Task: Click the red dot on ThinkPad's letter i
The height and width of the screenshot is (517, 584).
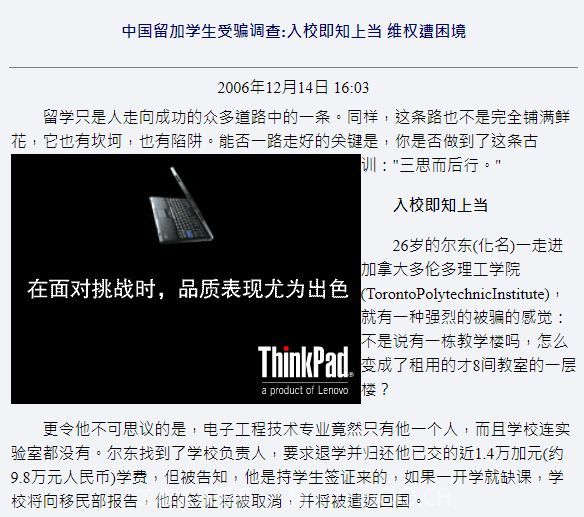Action: [285, 350]
